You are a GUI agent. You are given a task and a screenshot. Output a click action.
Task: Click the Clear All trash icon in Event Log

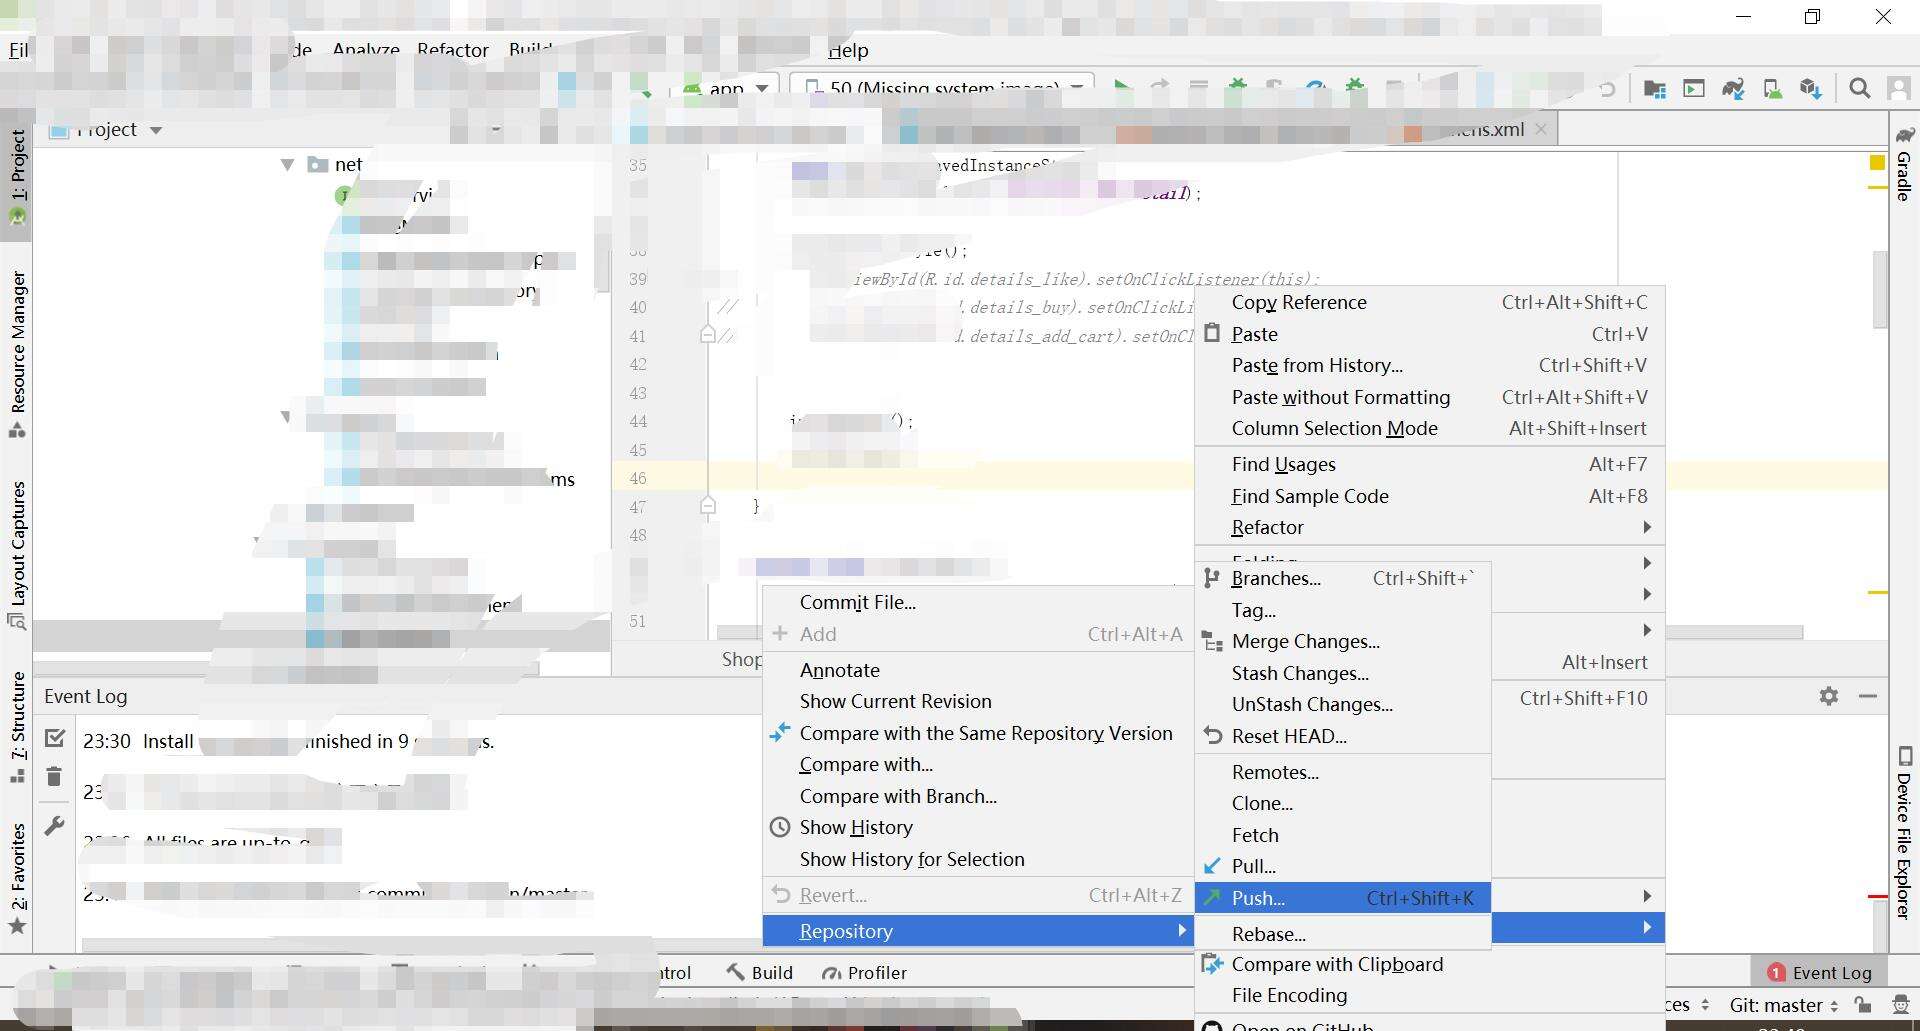pos(55,776)
